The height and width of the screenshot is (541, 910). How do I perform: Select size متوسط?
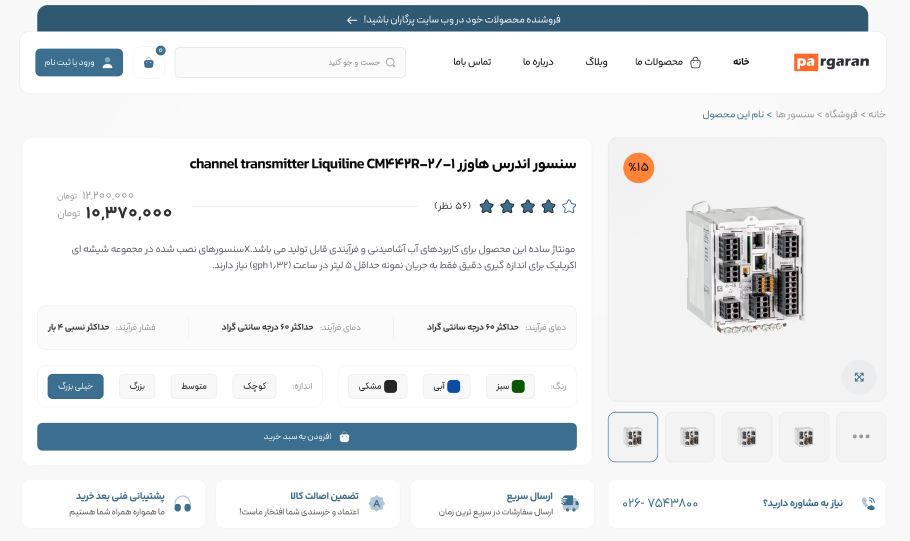pyautogui.click(x=194, y=387)
